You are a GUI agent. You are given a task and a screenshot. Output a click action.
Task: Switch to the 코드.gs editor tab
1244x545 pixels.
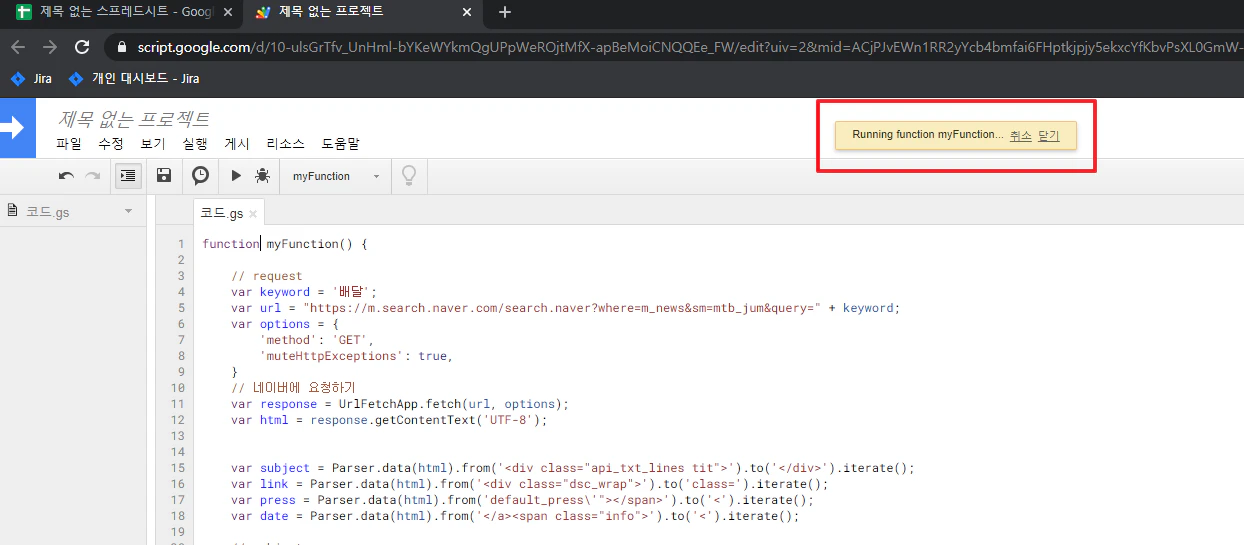coord(221,213)
